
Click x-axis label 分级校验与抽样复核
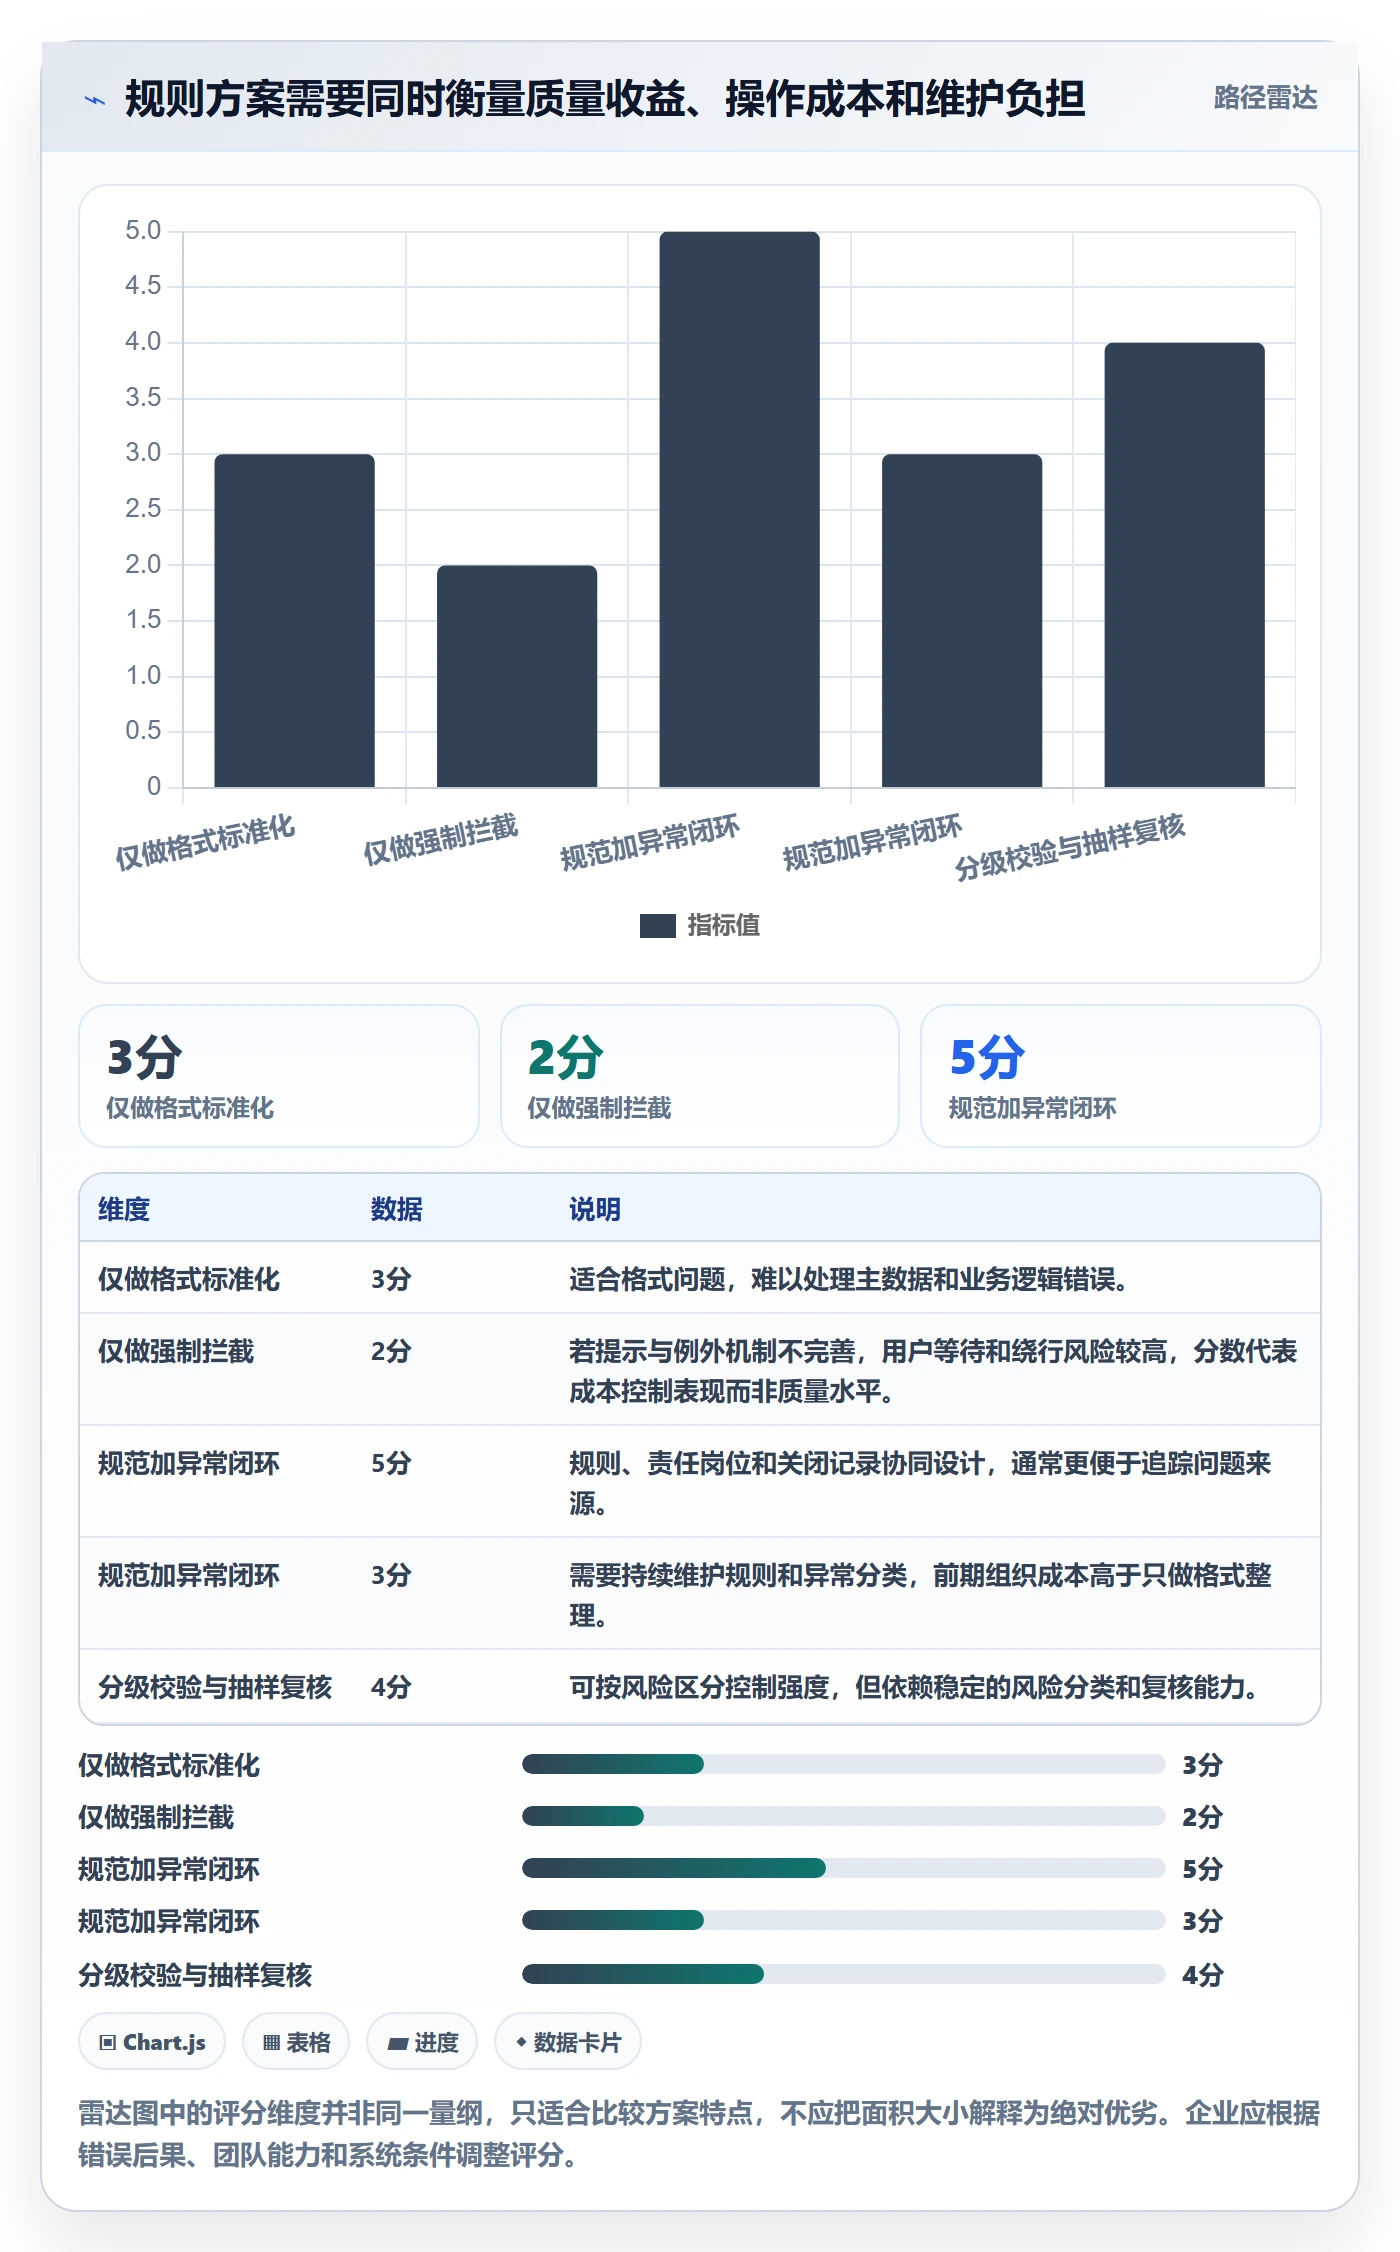click(1069, 846)
